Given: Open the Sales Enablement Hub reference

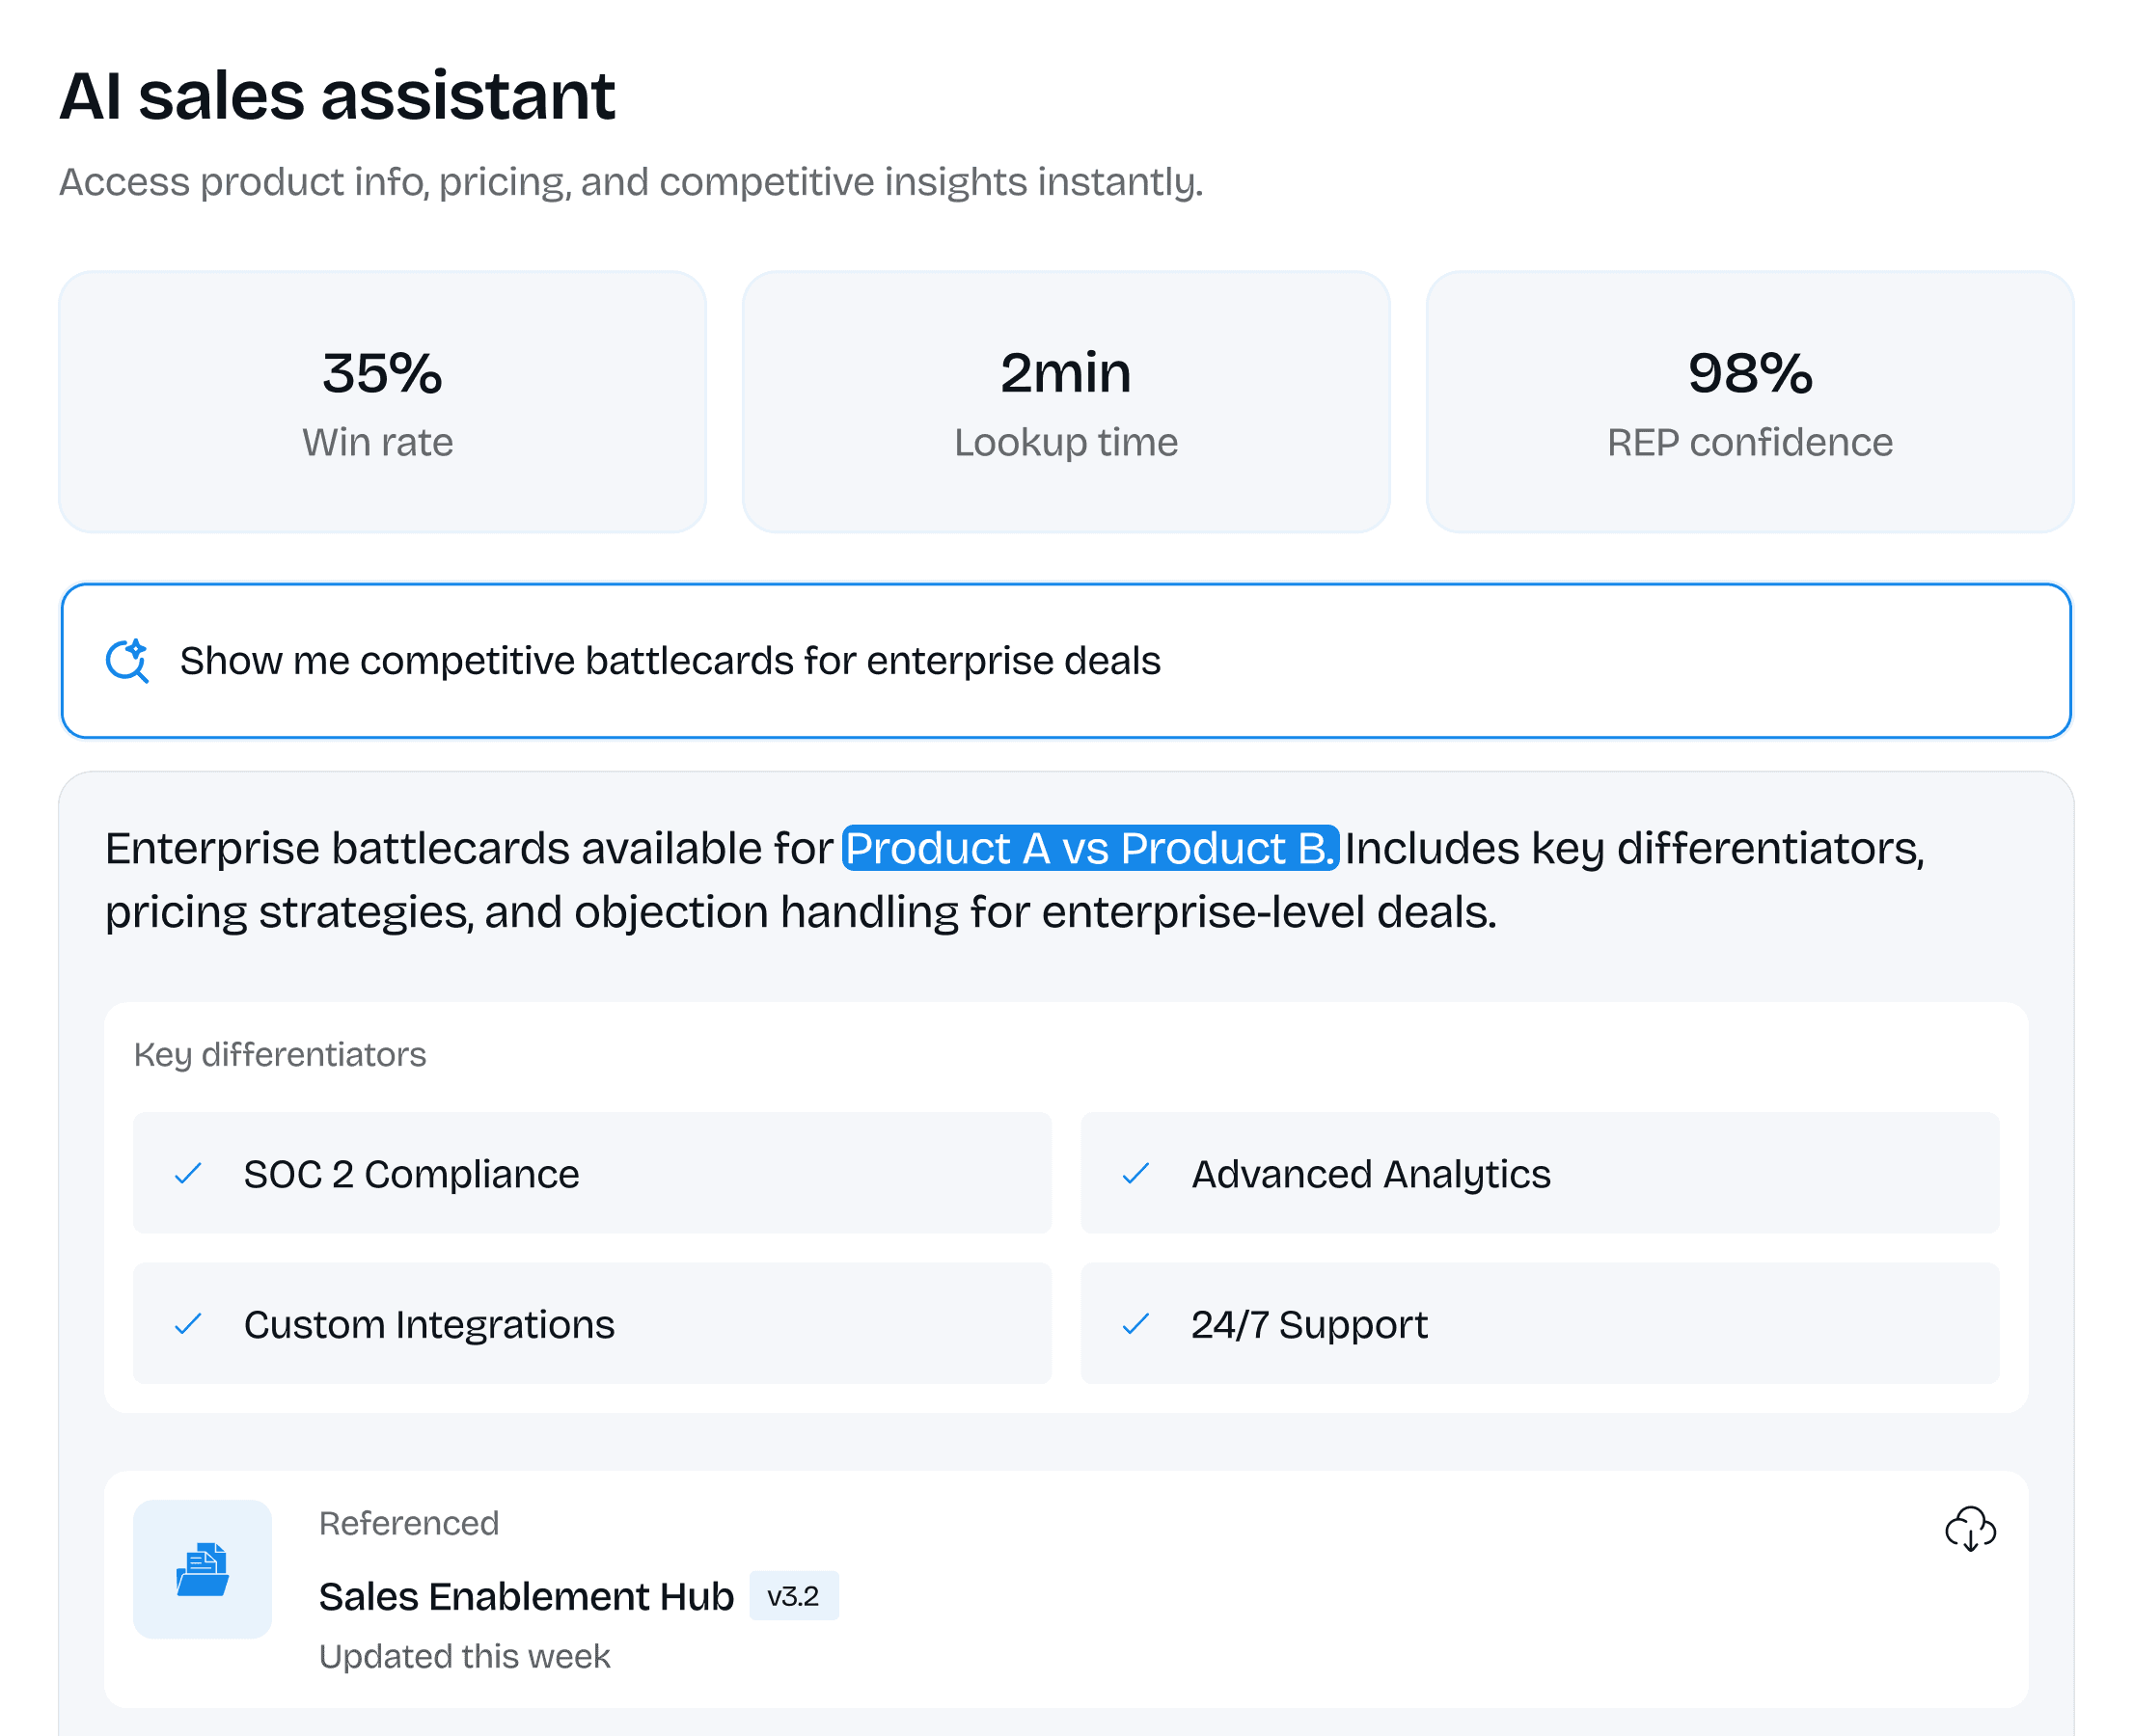Looking at the screenshot, I should (526, 1596).
